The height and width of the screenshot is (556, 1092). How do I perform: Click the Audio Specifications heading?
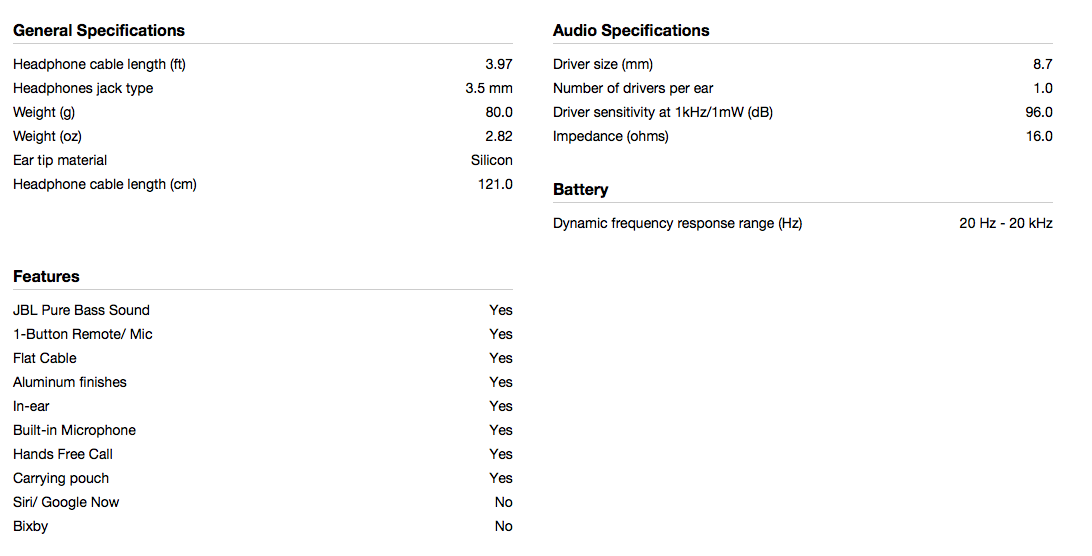[x=631, y=31]
